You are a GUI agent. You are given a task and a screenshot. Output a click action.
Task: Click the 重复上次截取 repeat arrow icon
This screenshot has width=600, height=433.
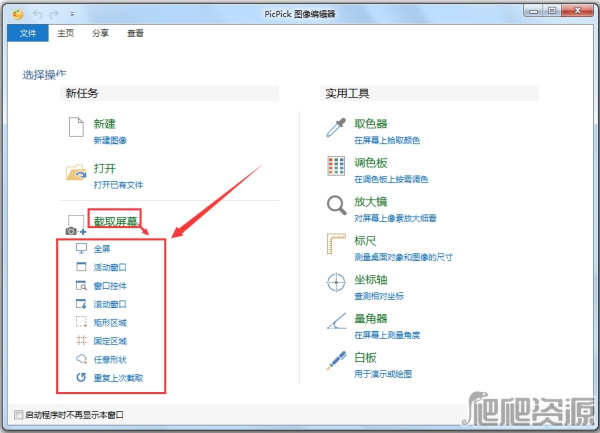[81, 378]
